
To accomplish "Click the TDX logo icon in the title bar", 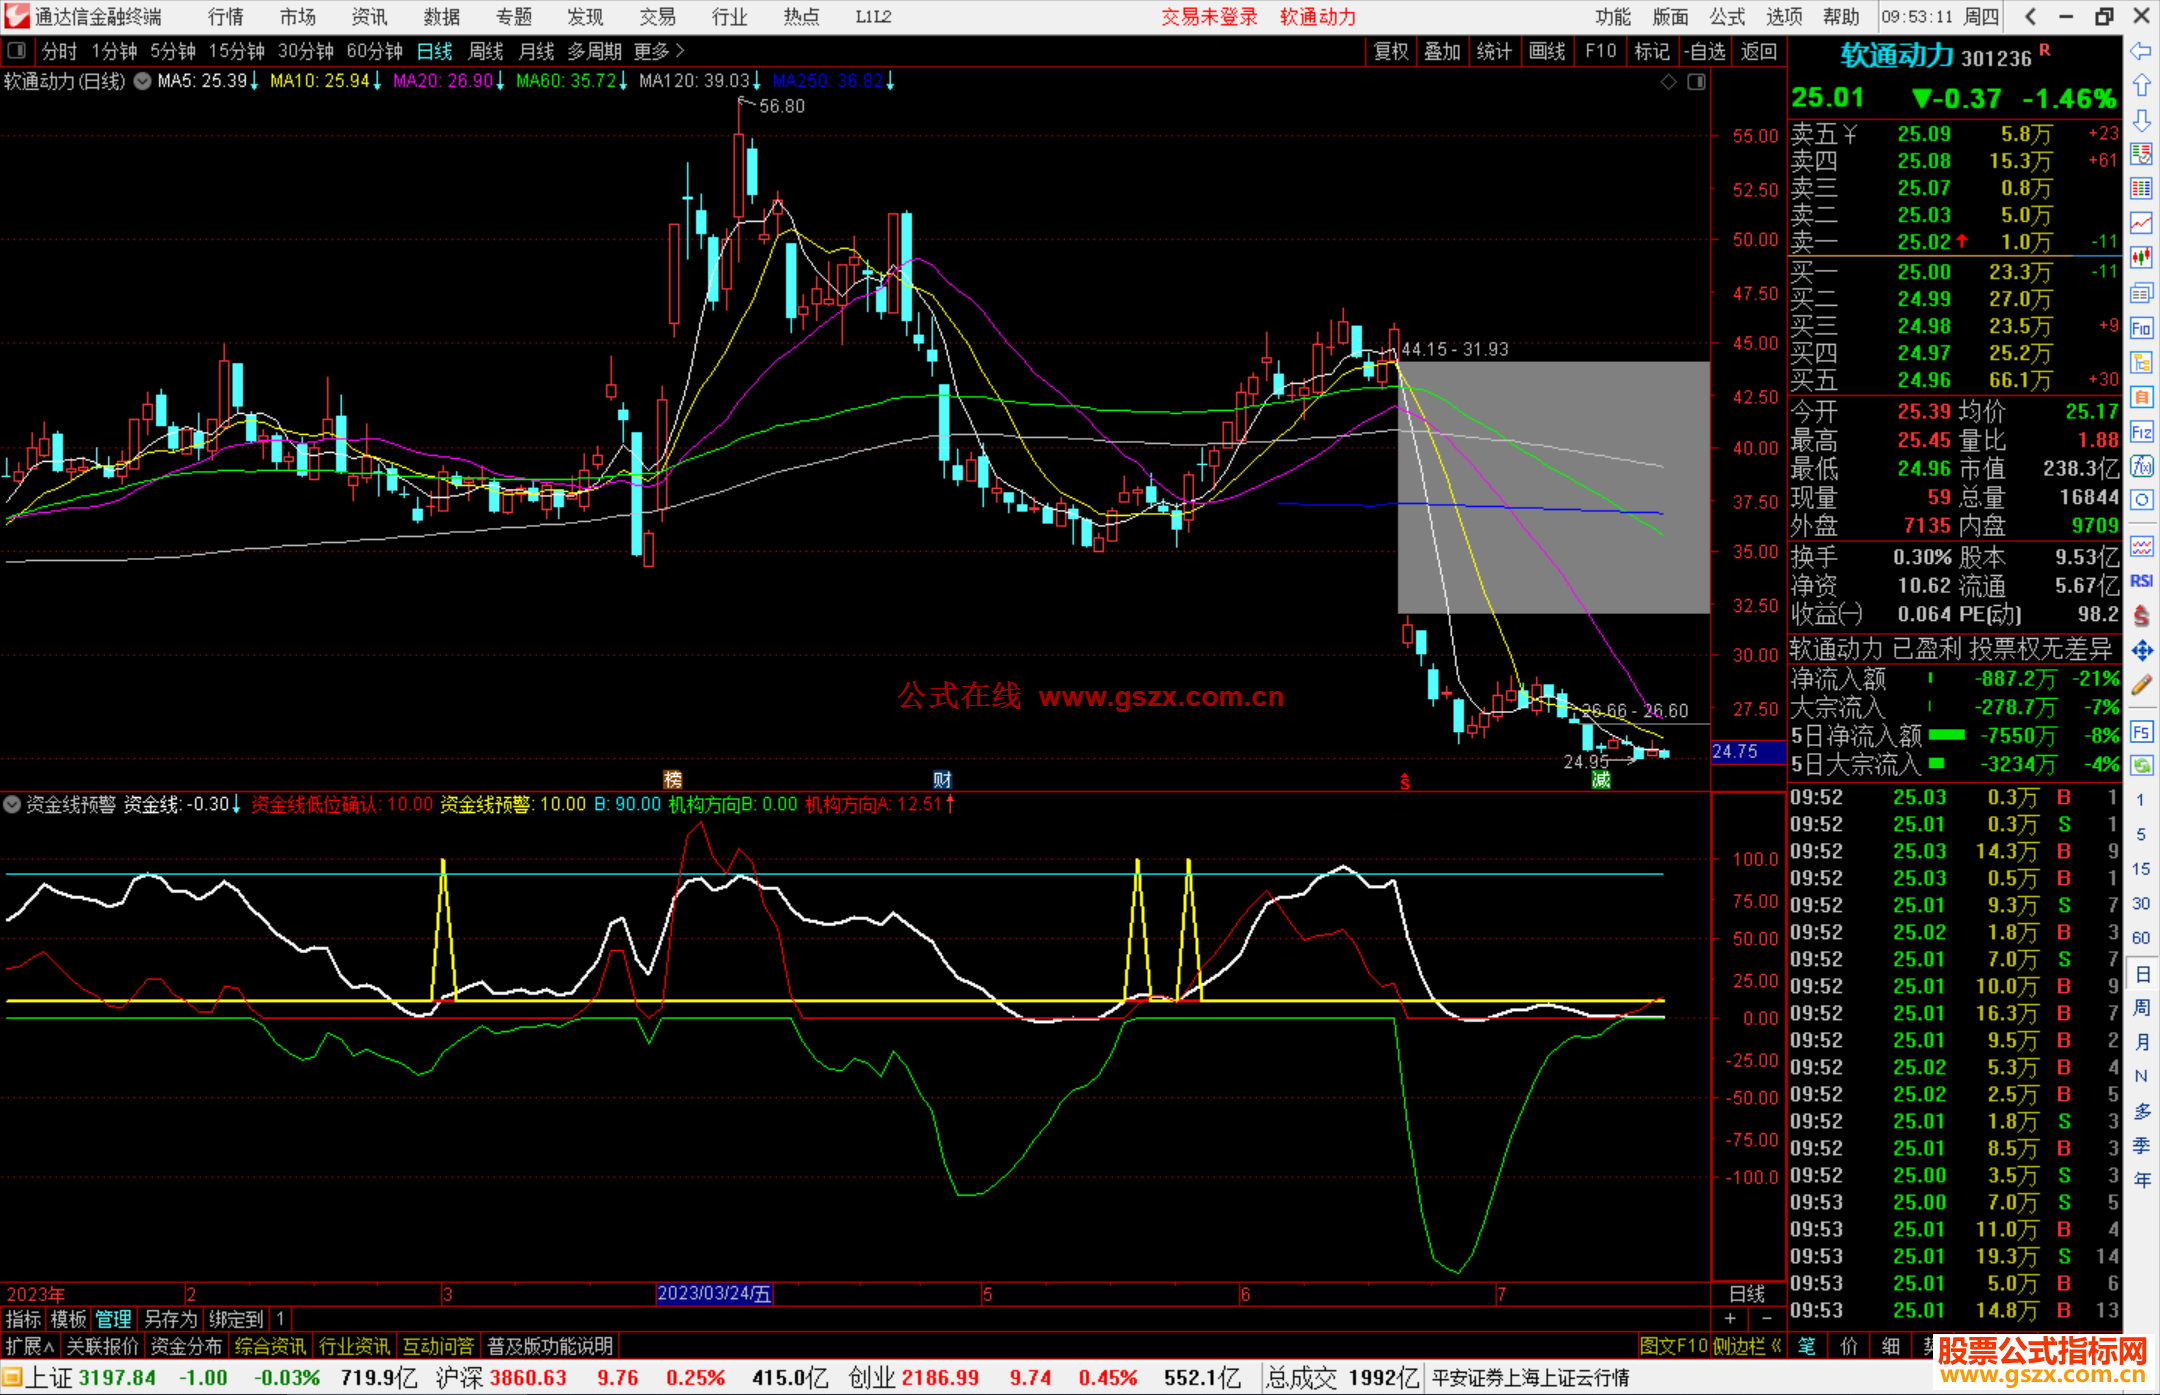I will [x=17, y=16].
